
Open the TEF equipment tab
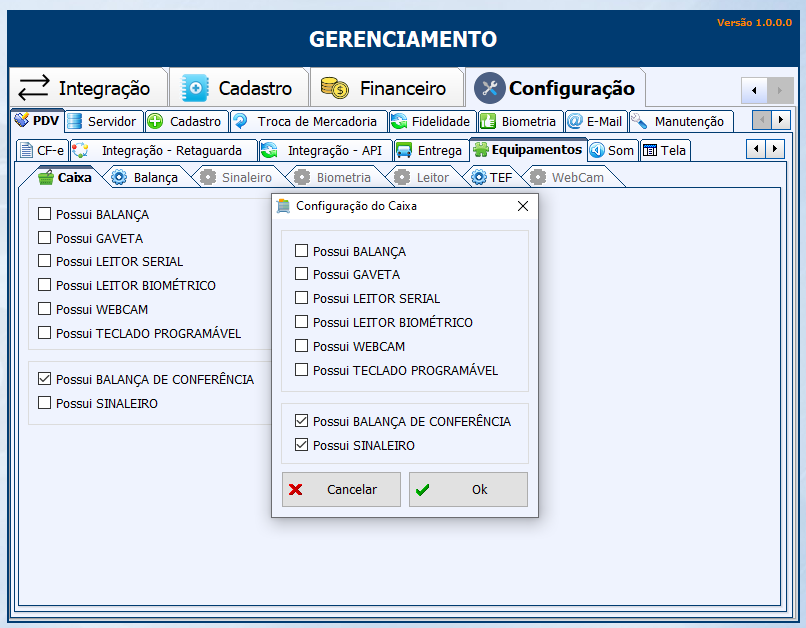(492, 177)
